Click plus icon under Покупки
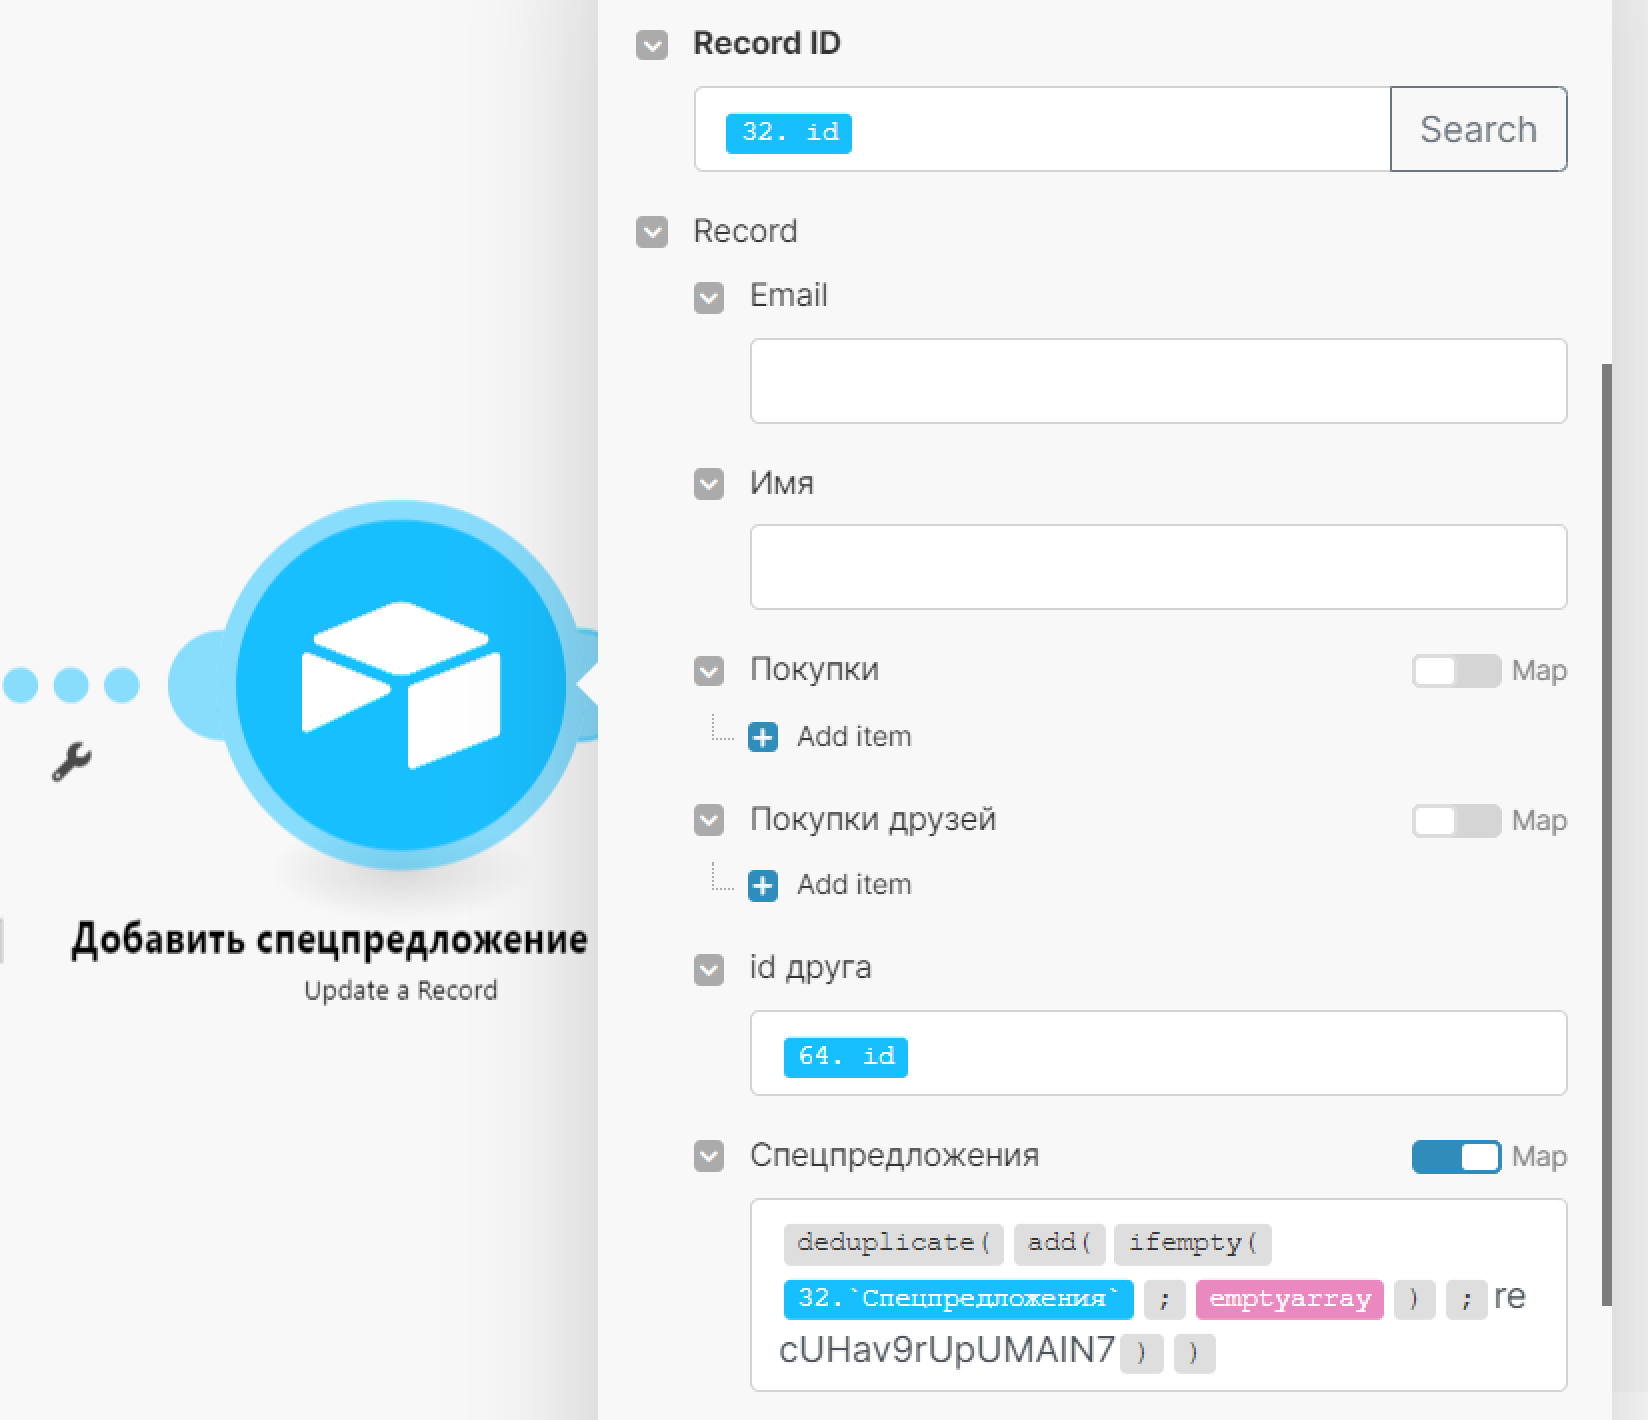 763,737
